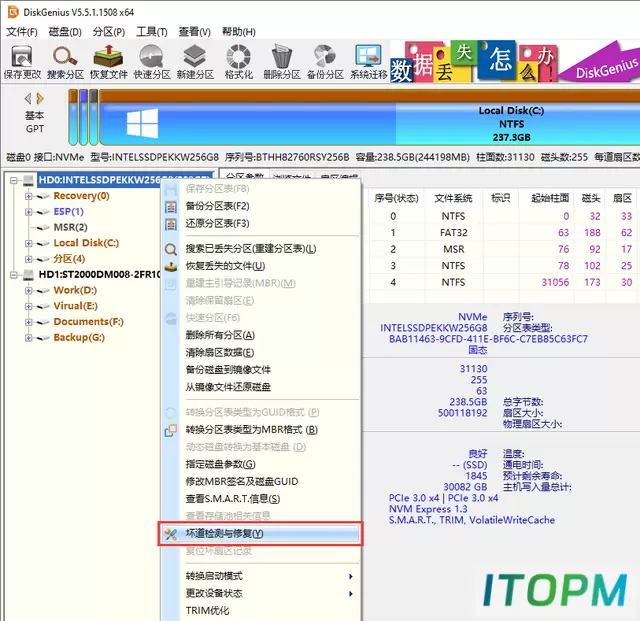Click the Windows logo on the C: partition map
640x621 pixels.
(142, 123)
